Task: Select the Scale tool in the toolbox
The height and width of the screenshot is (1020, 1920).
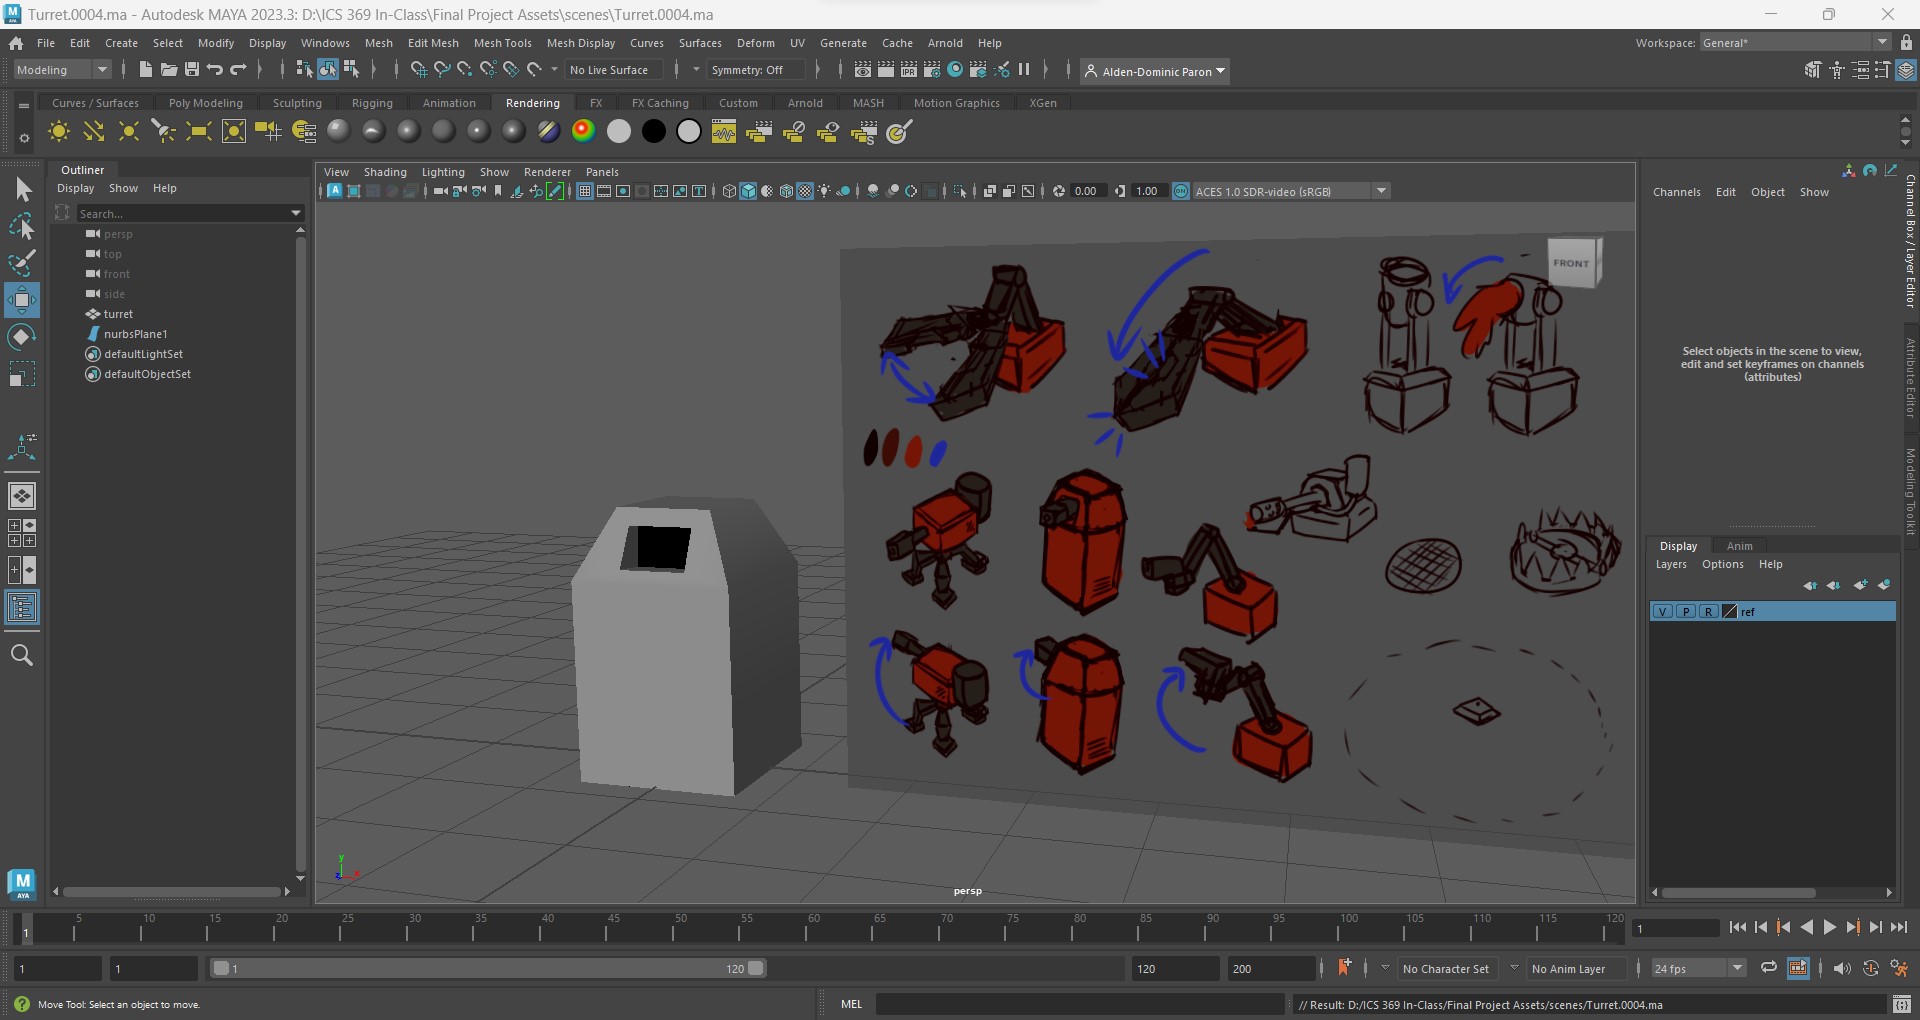Action: tap(22, 374)
